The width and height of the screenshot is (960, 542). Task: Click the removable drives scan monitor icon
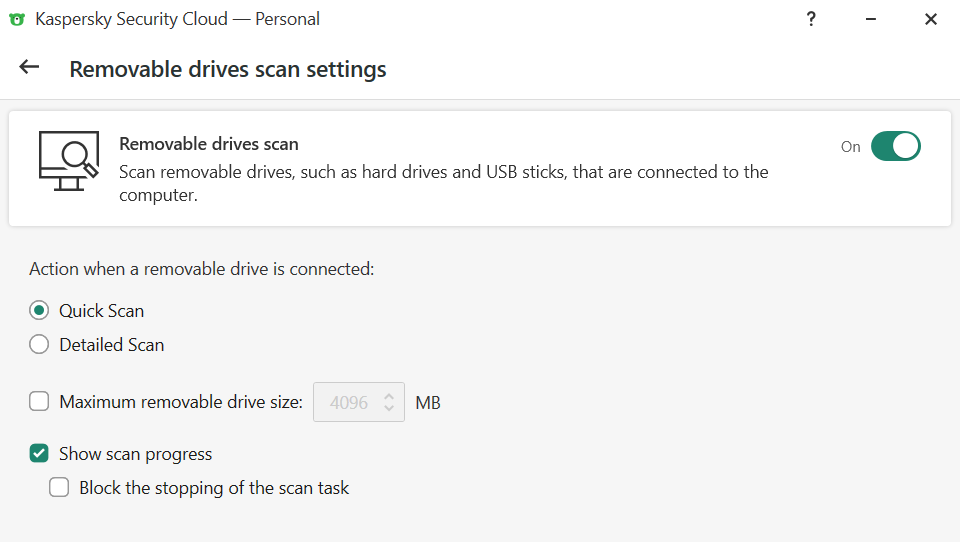(68, 161)
